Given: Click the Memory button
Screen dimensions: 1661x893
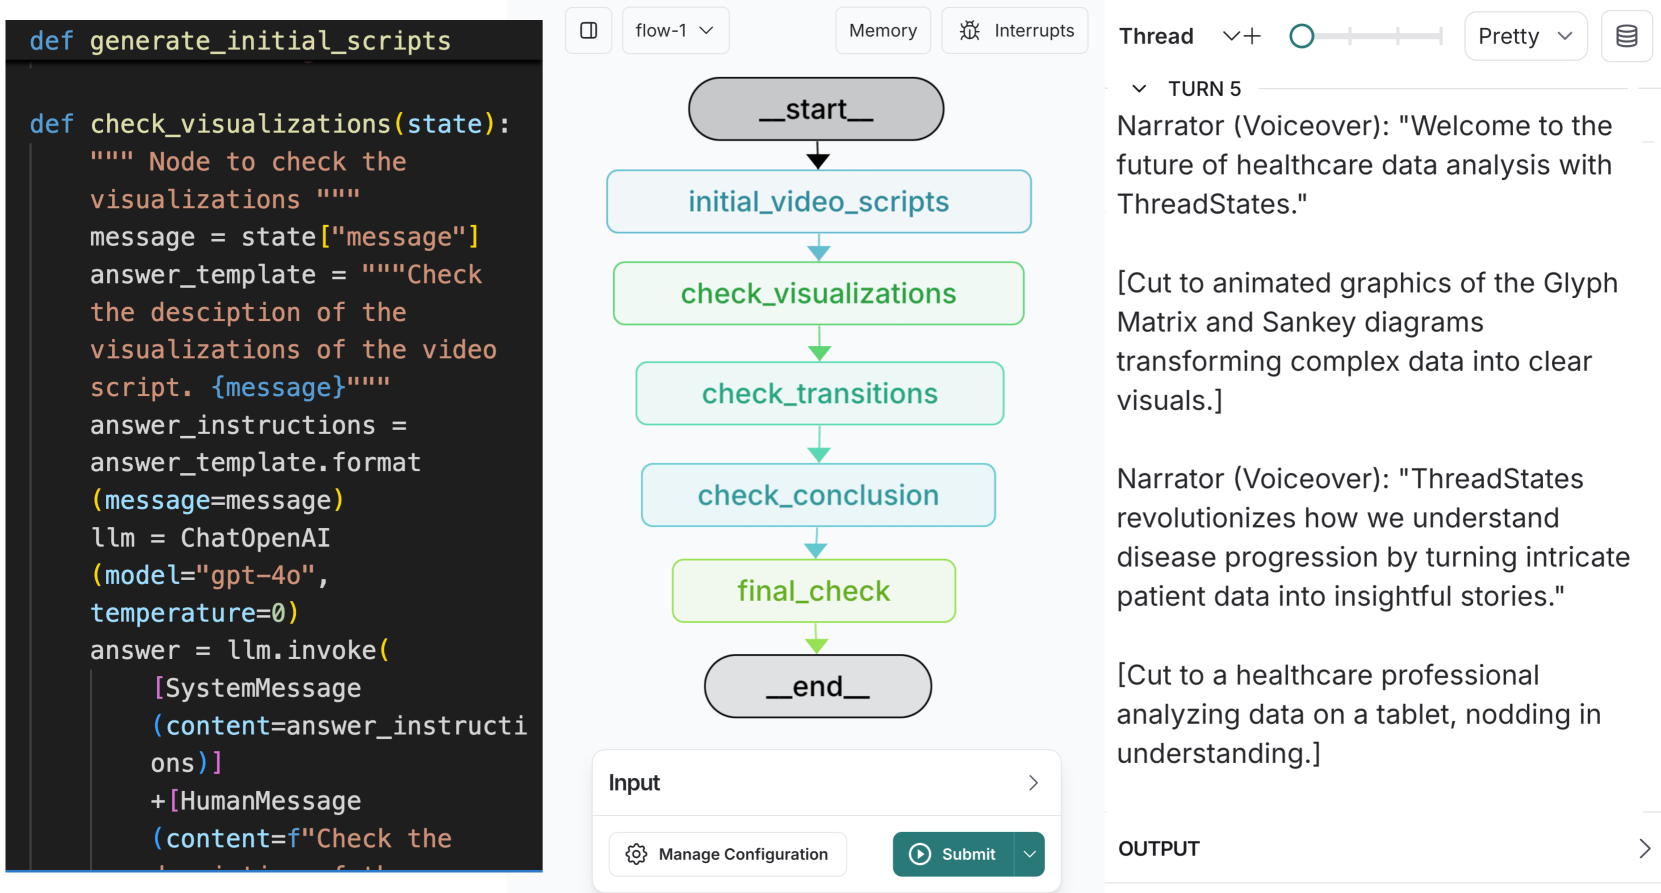Looking at the screenshot, I should click(x=882, y=31).
